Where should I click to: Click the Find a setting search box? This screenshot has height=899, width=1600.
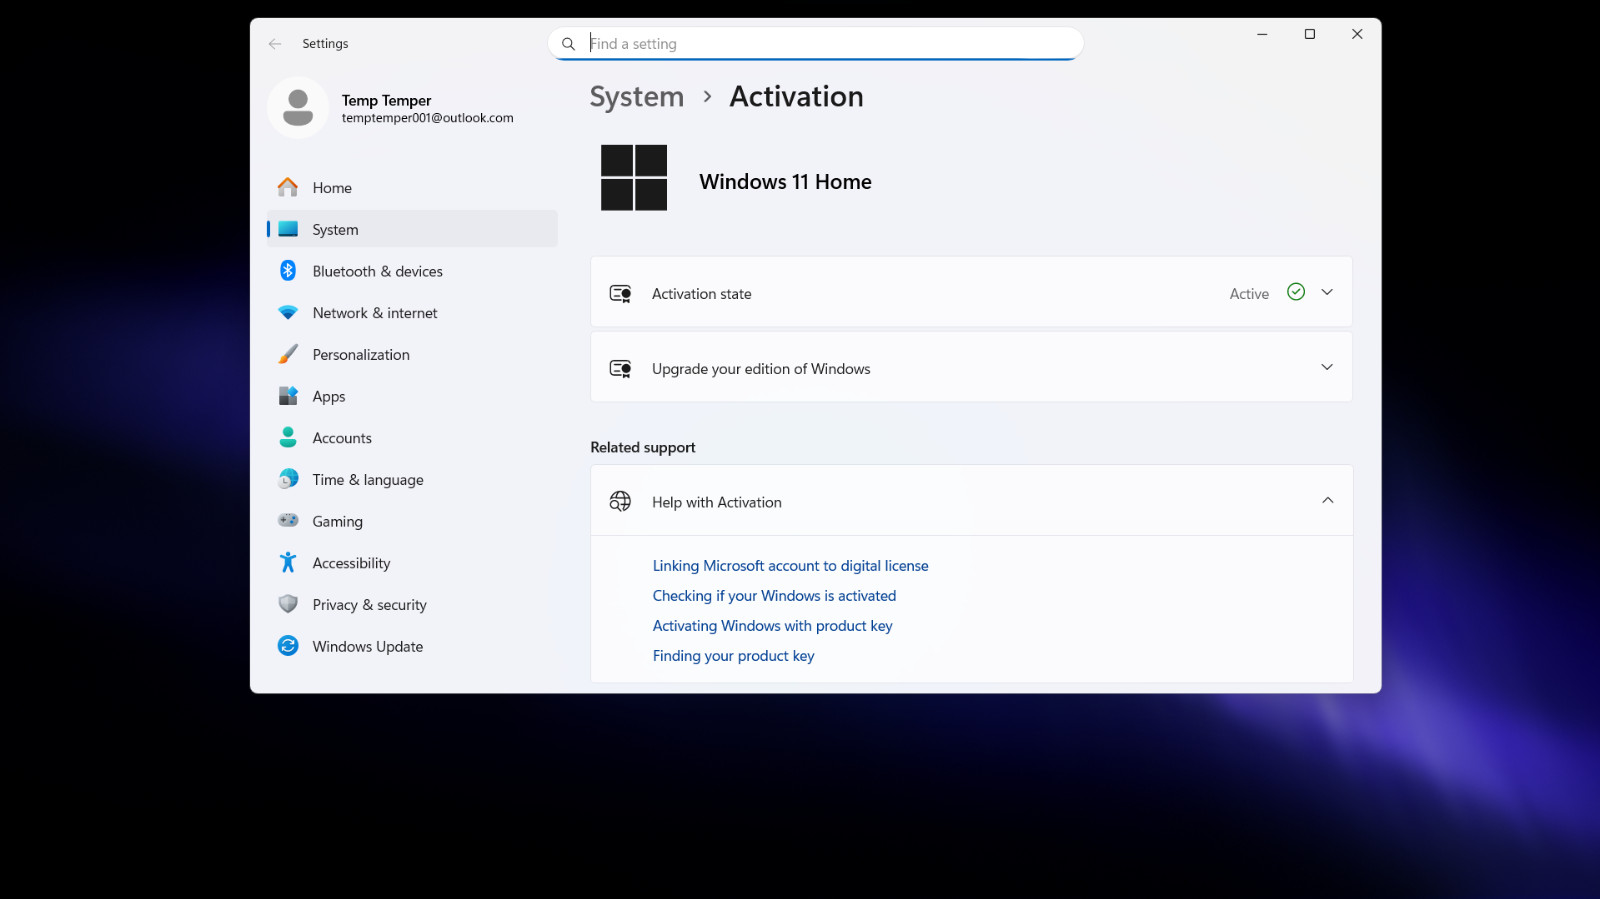tap(816, 44)
